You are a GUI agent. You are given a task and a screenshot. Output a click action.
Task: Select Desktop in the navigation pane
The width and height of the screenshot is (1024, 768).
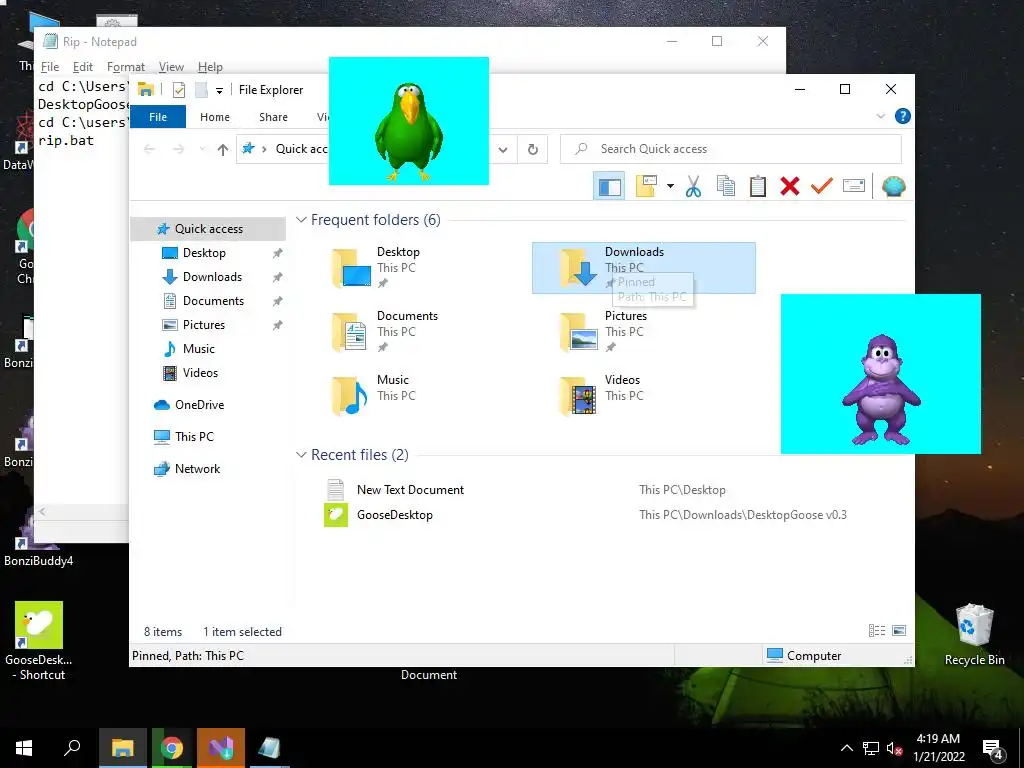204,253
